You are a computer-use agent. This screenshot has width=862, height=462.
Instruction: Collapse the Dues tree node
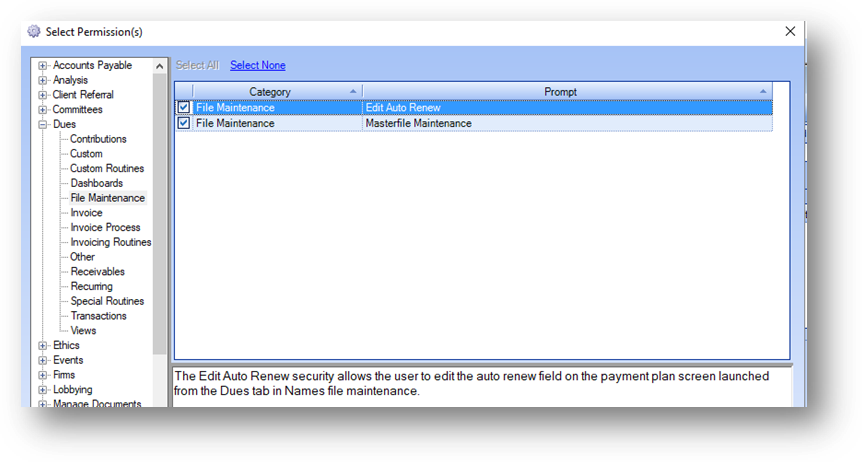[x=43, y=125]
